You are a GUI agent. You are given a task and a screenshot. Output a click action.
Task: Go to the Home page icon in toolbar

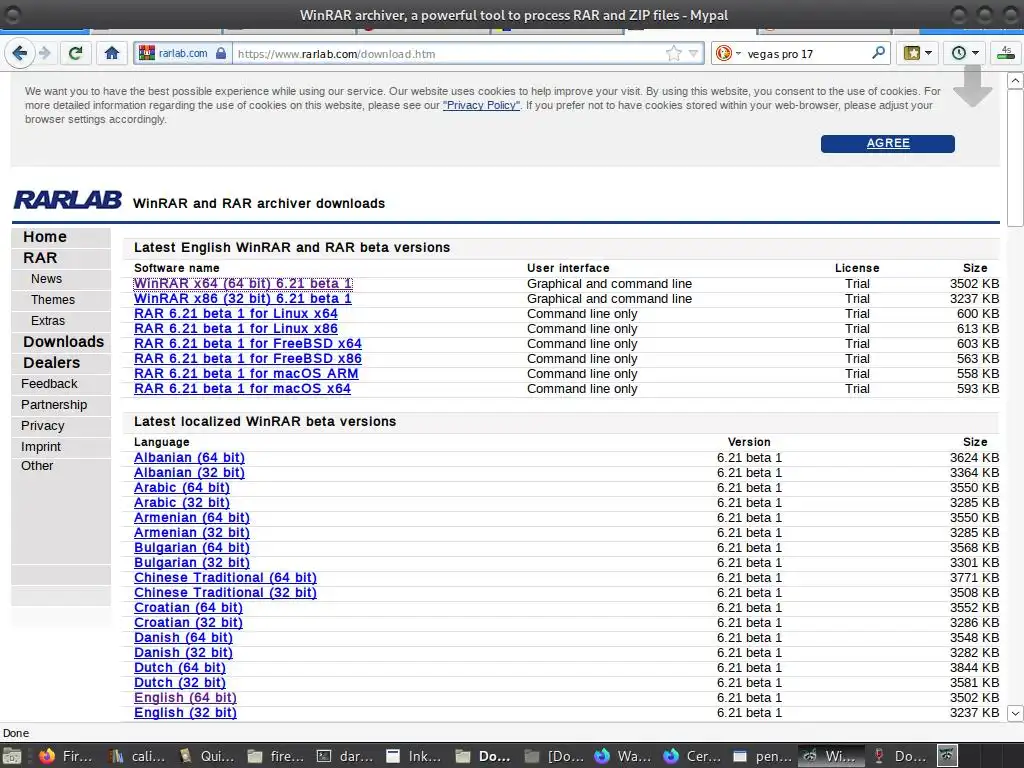click(x=112, y=53)
